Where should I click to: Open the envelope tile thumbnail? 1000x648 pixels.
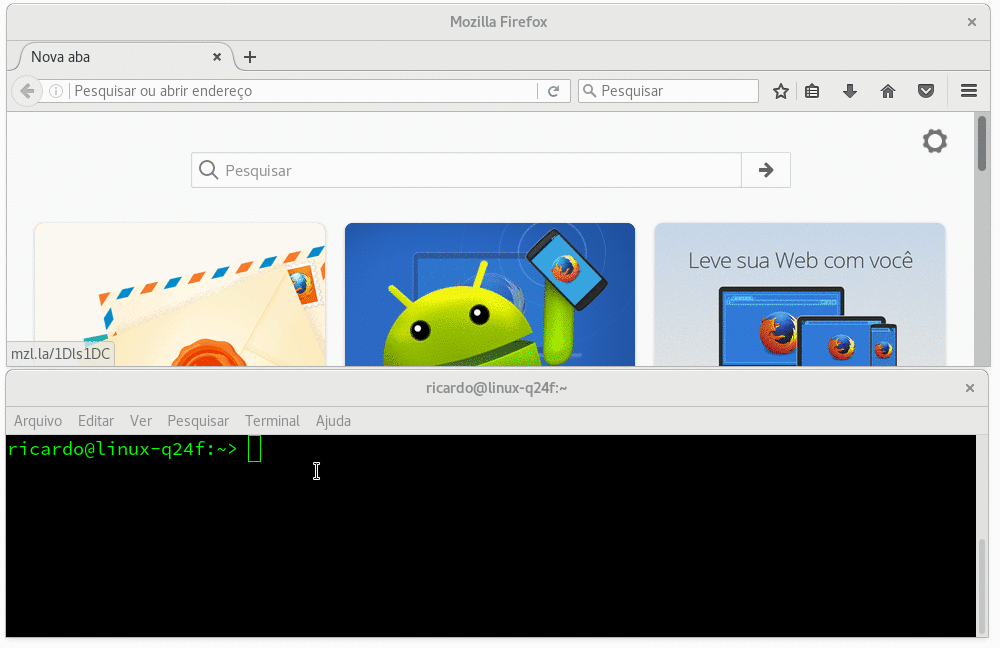pos(180,295)
